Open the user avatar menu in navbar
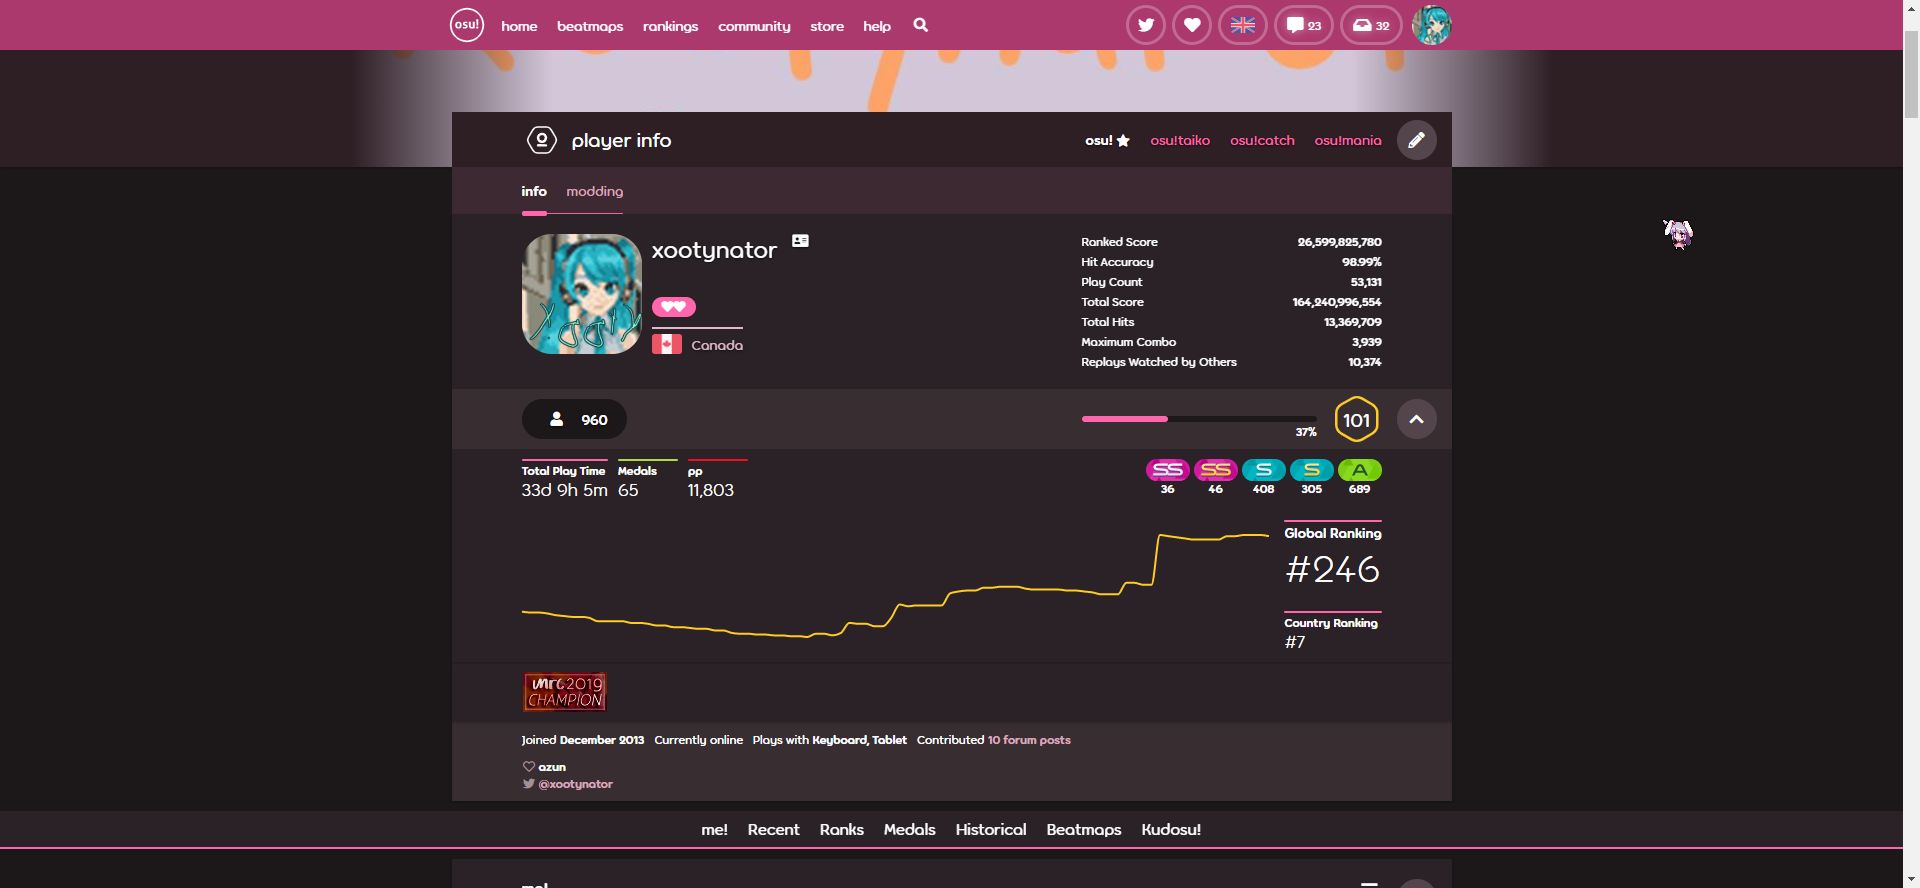1920x888 pixels. click(x=1432, y=25)
